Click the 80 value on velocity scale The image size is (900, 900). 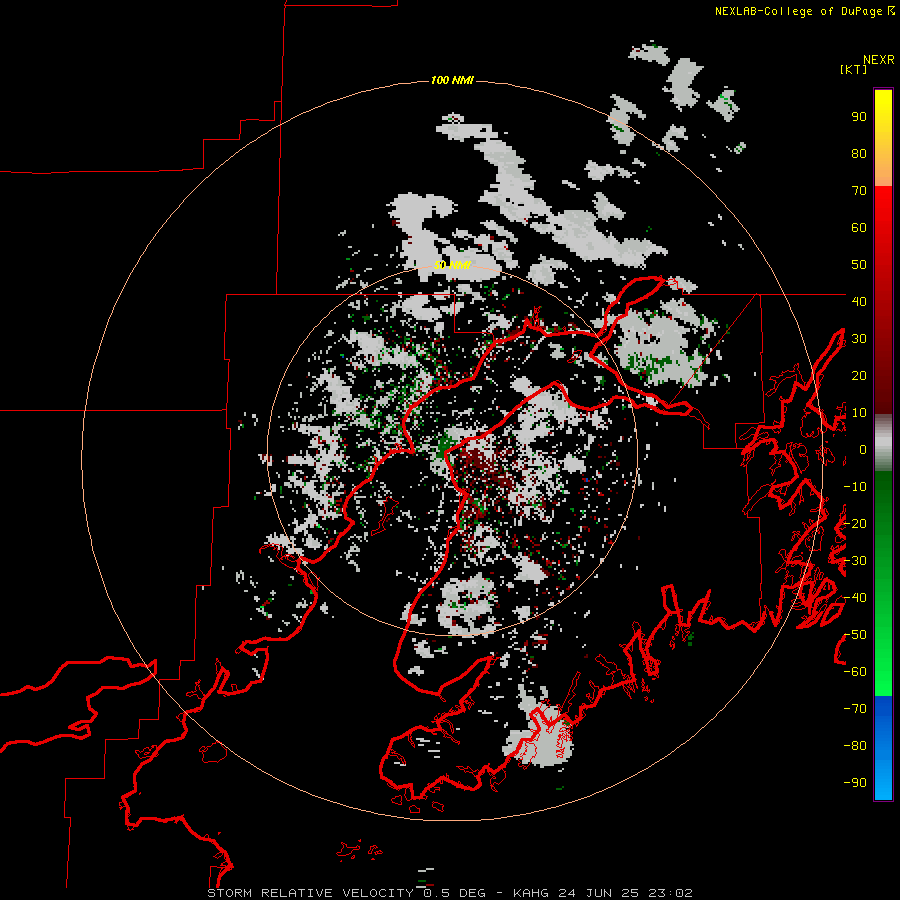pos(859,153)
